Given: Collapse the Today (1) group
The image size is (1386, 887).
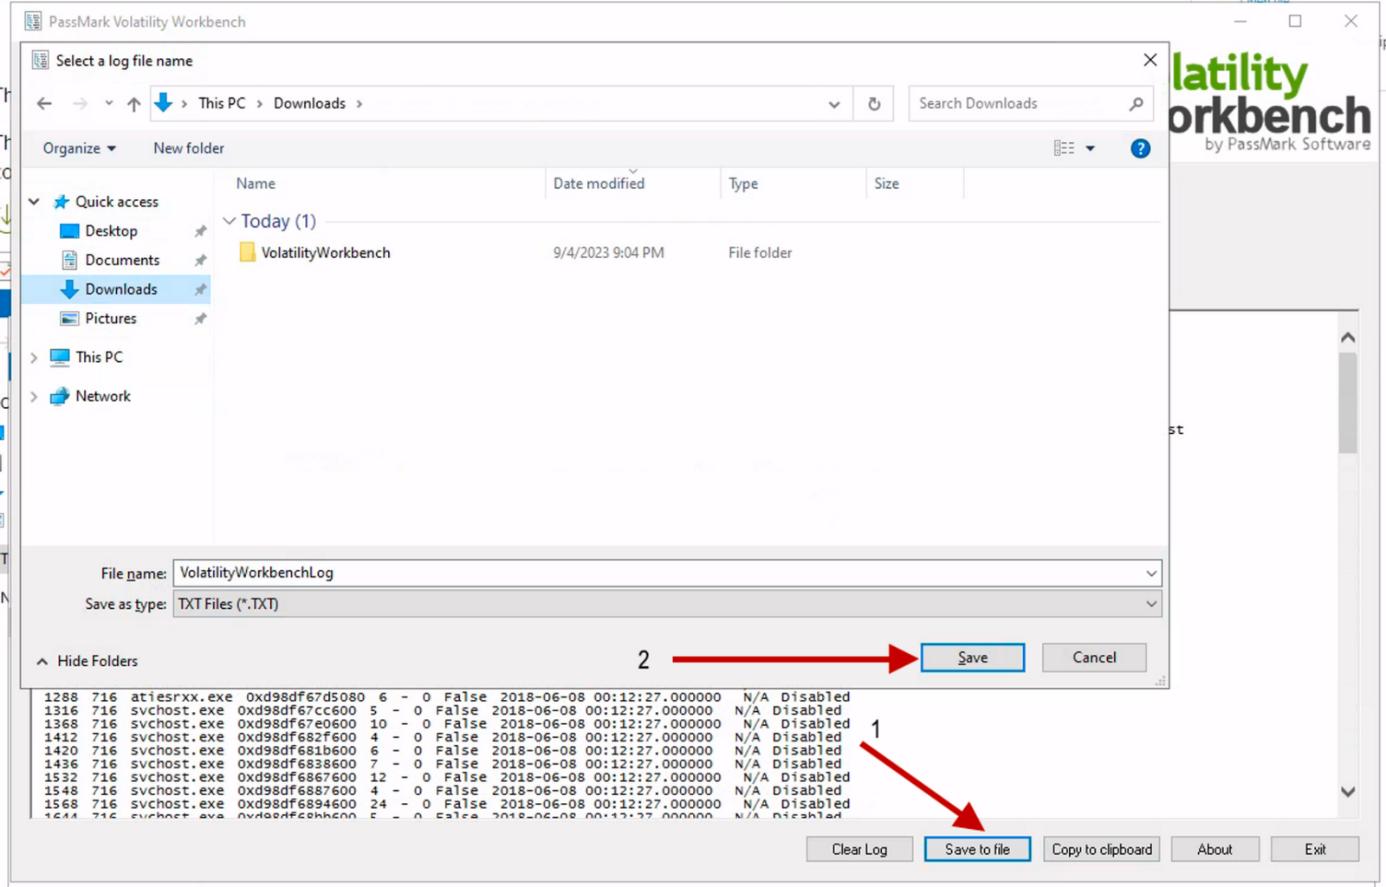Looking at the screenshot, I should (229, 221).
